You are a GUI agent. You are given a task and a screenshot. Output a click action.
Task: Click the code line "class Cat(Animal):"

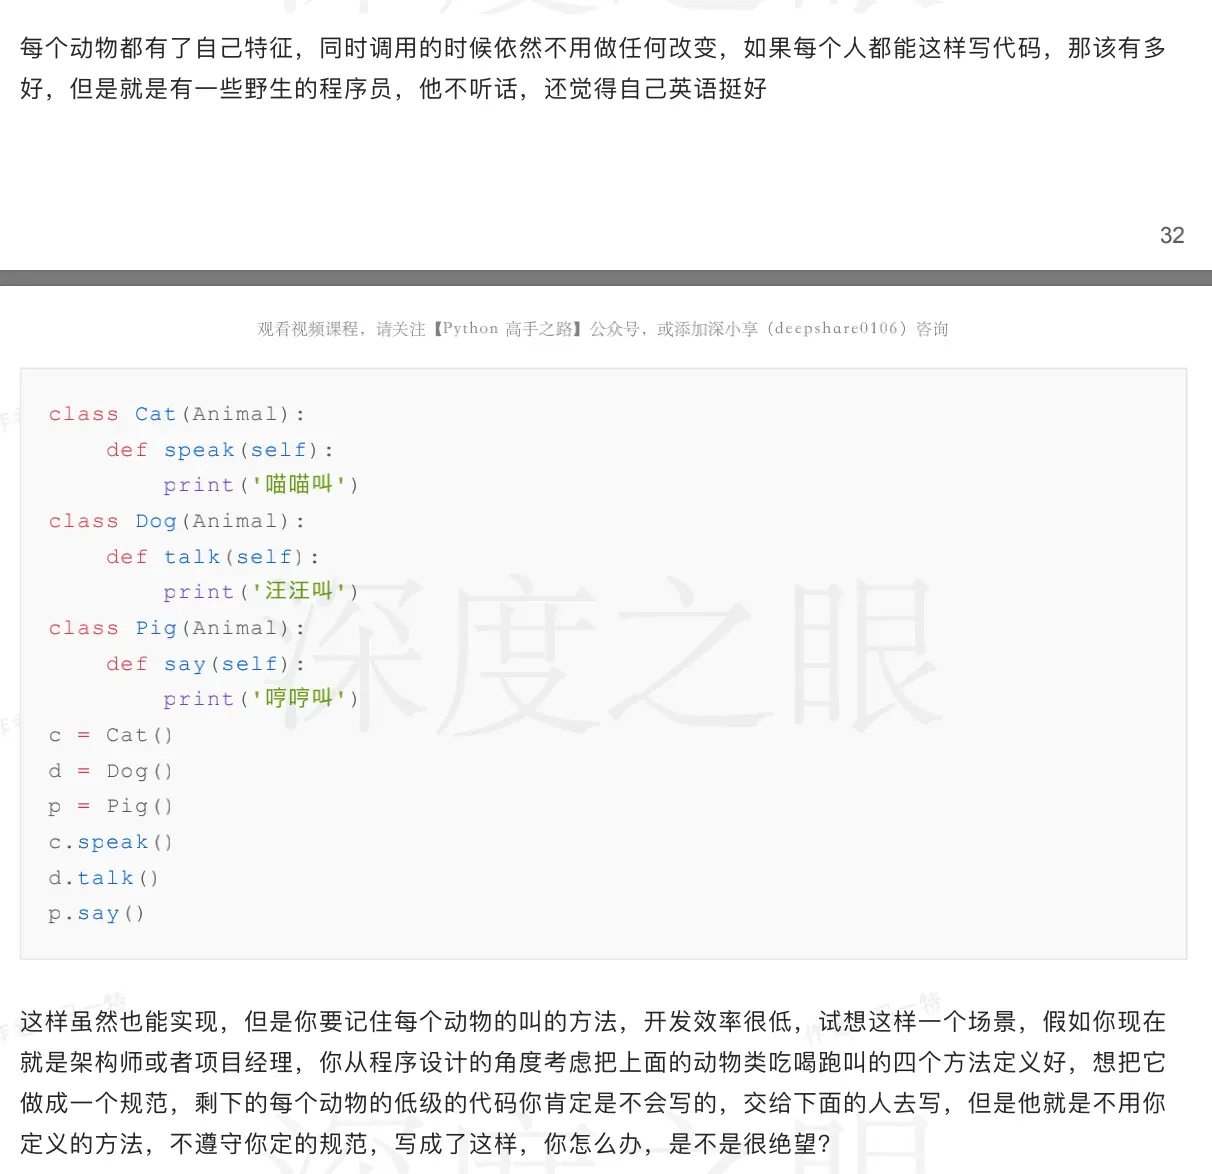[177, 414]
